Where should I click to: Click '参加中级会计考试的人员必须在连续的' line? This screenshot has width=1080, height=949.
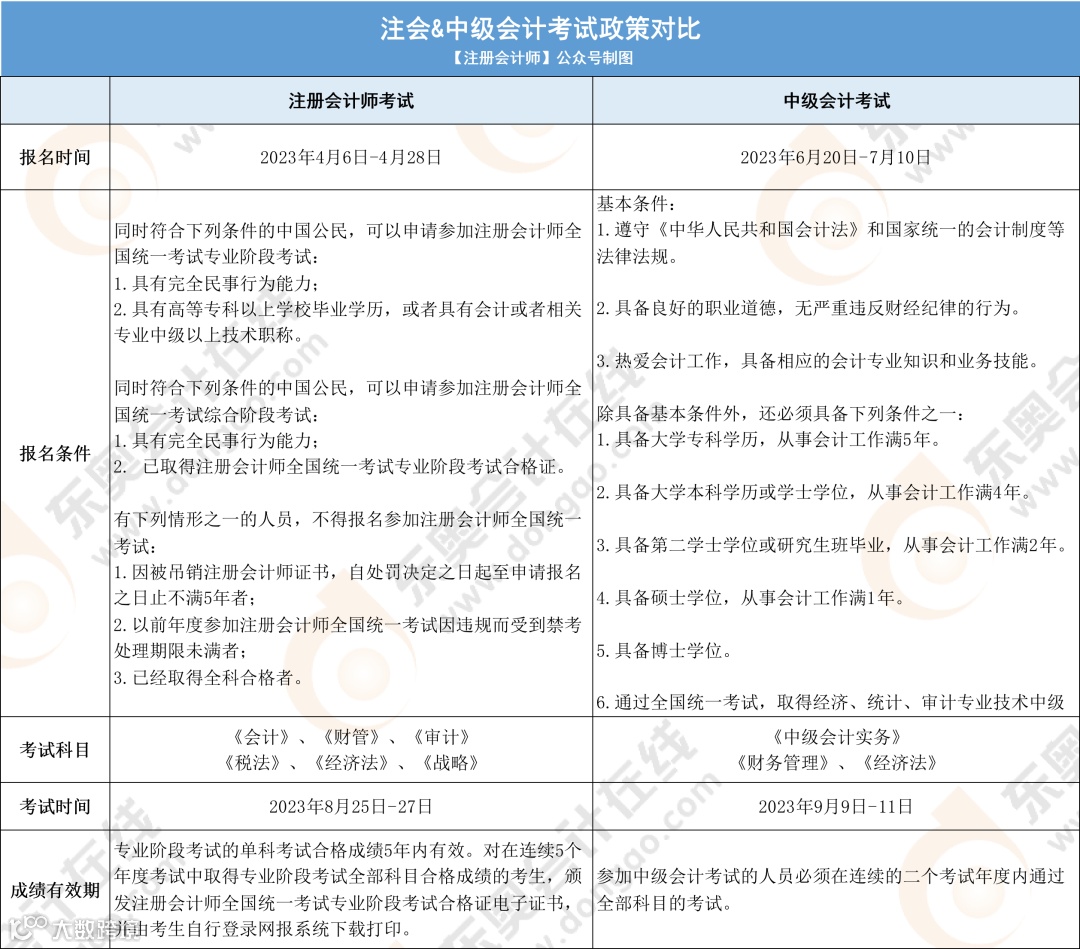pyautogui.click(x=831, y=877)
